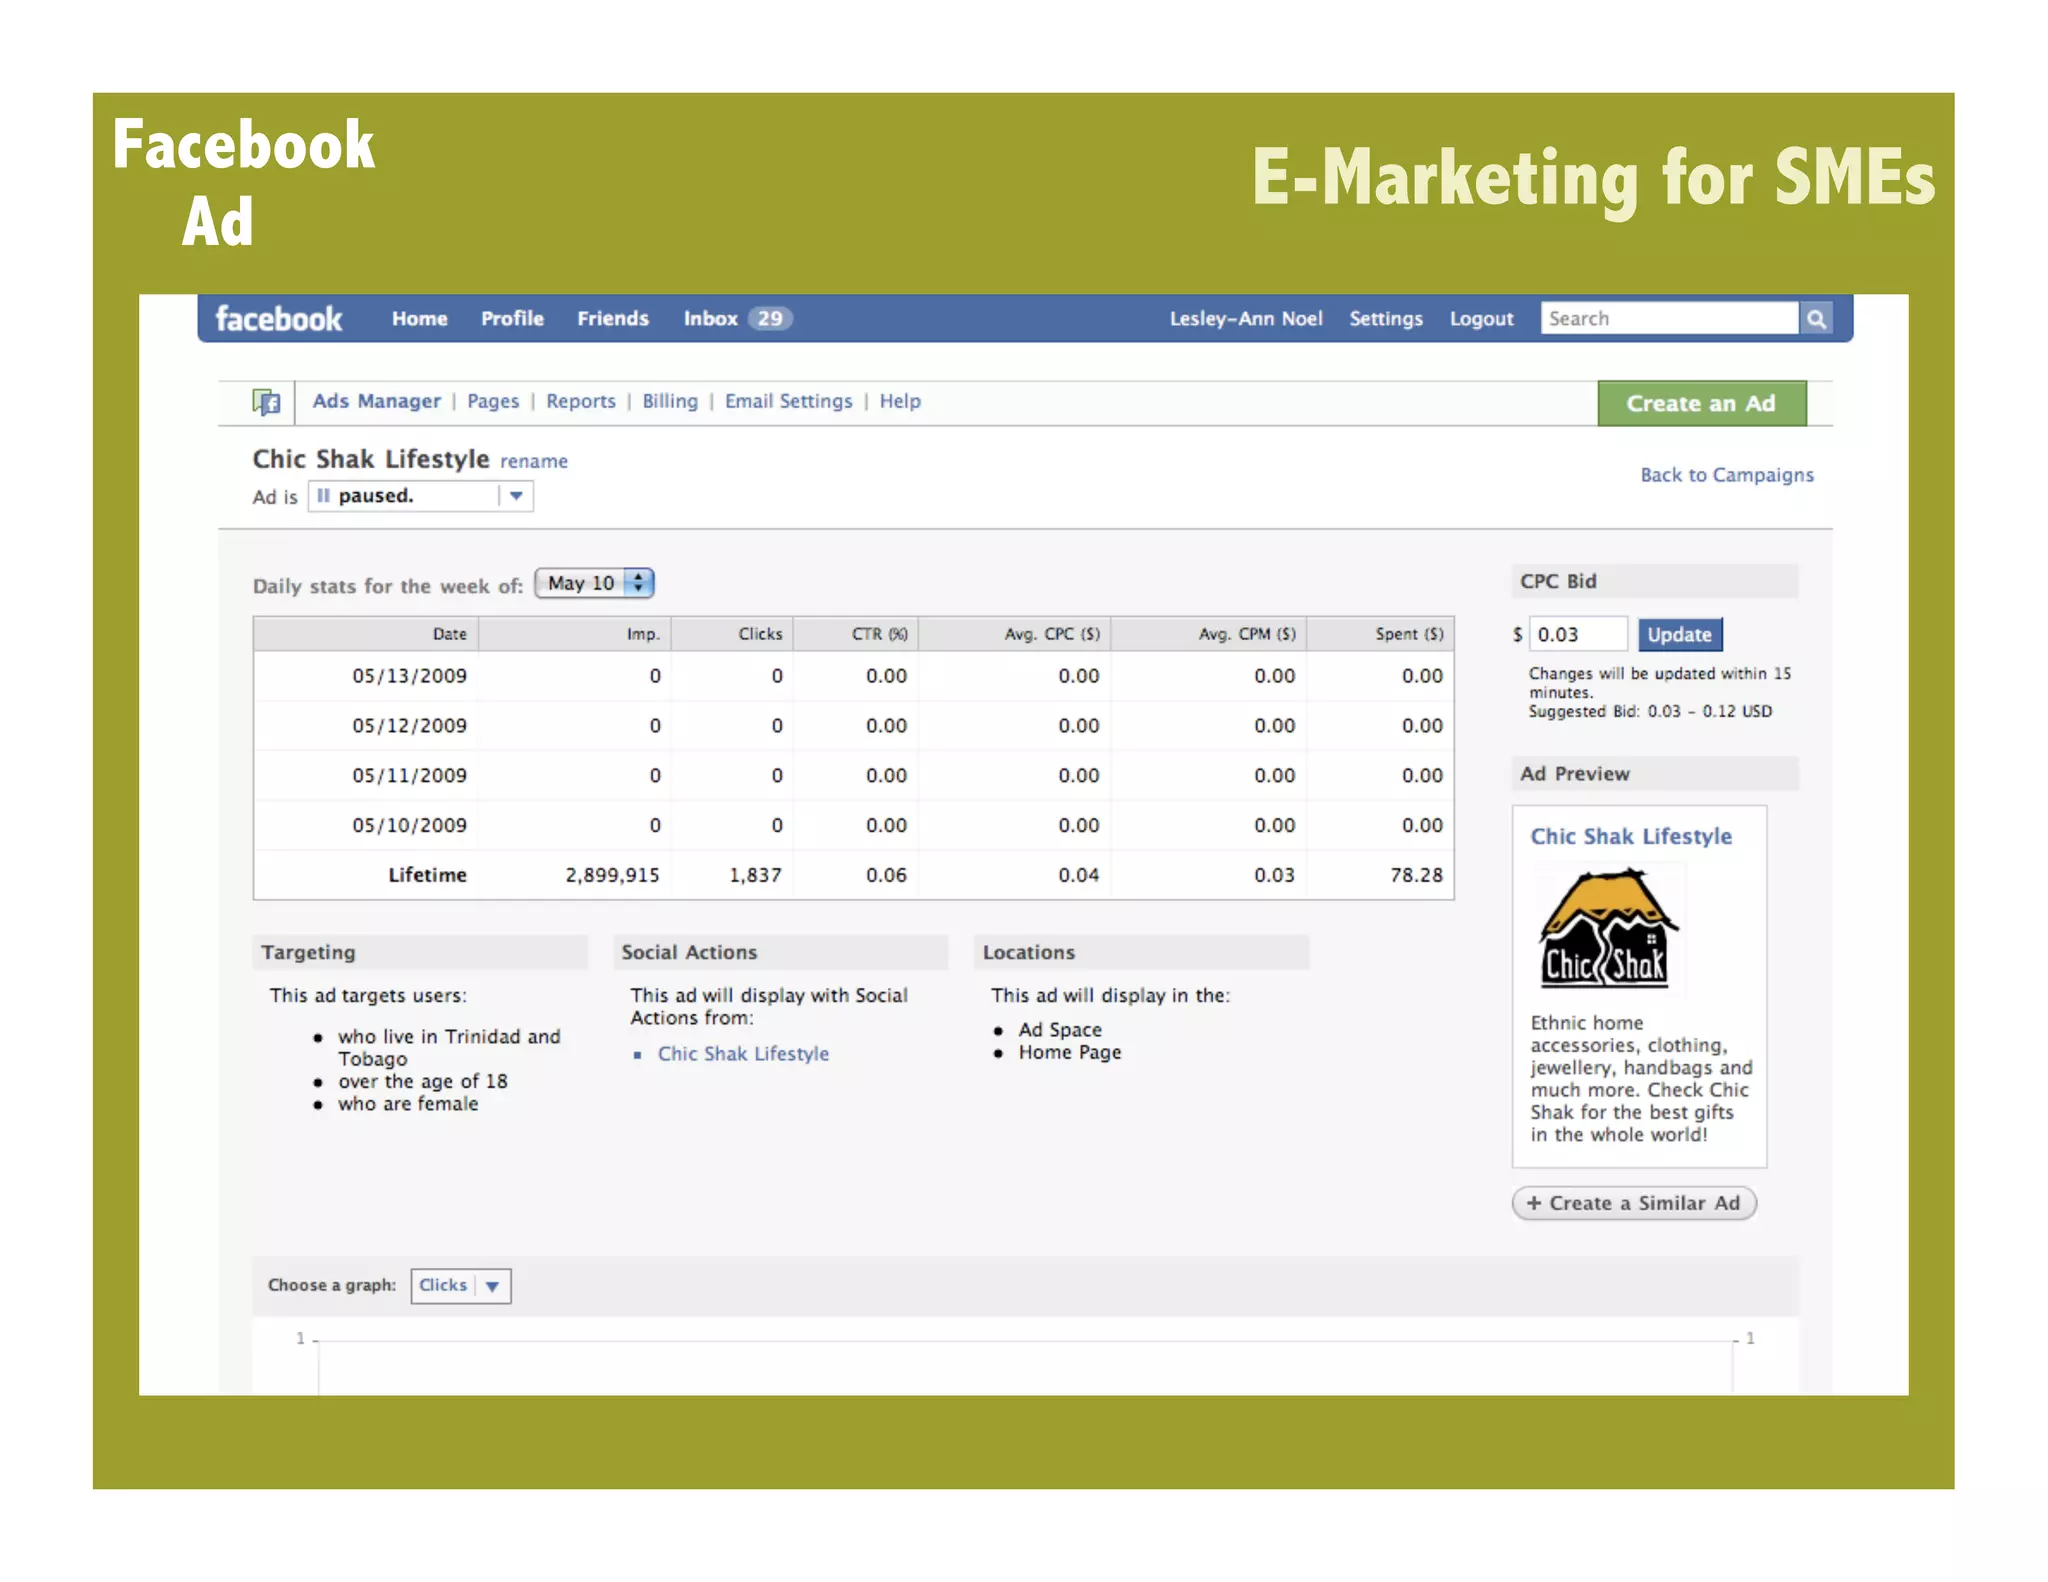The image size is (2048, 1582).
Task: Open the Help link in ads nav
Action: [900, 401]
